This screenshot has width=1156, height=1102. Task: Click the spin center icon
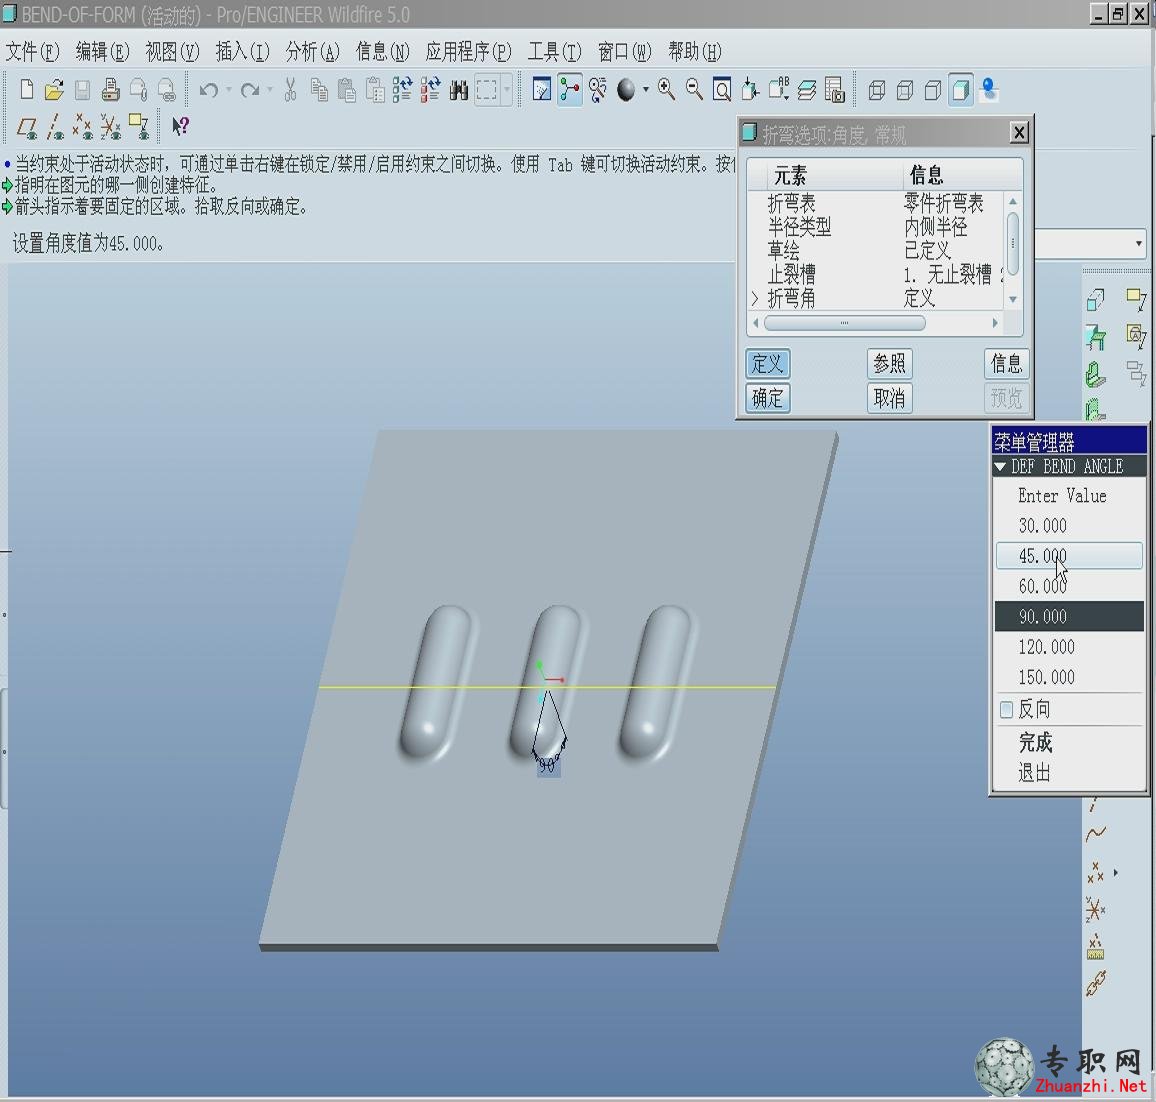(x=569, y=90)
